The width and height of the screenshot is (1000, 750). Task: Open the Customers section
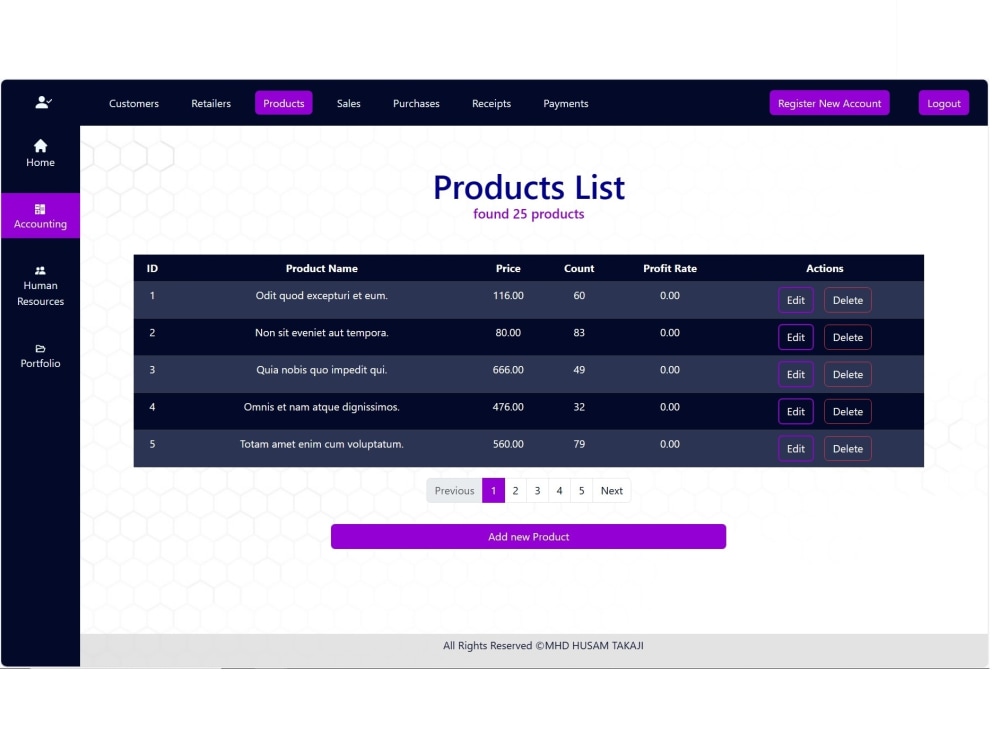133,103
